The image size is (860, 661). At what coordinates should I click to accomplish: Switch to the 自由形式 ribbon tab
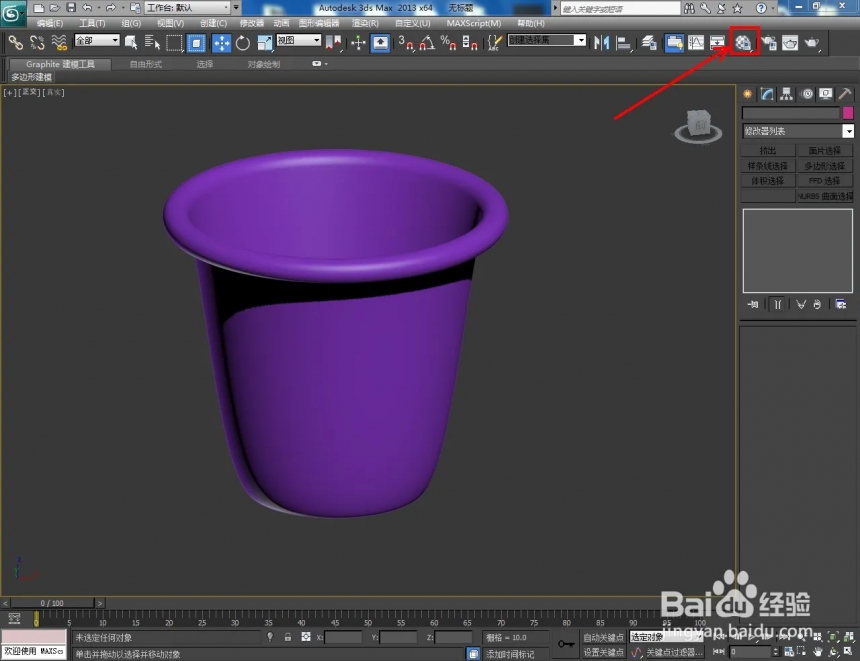[145, 64]
